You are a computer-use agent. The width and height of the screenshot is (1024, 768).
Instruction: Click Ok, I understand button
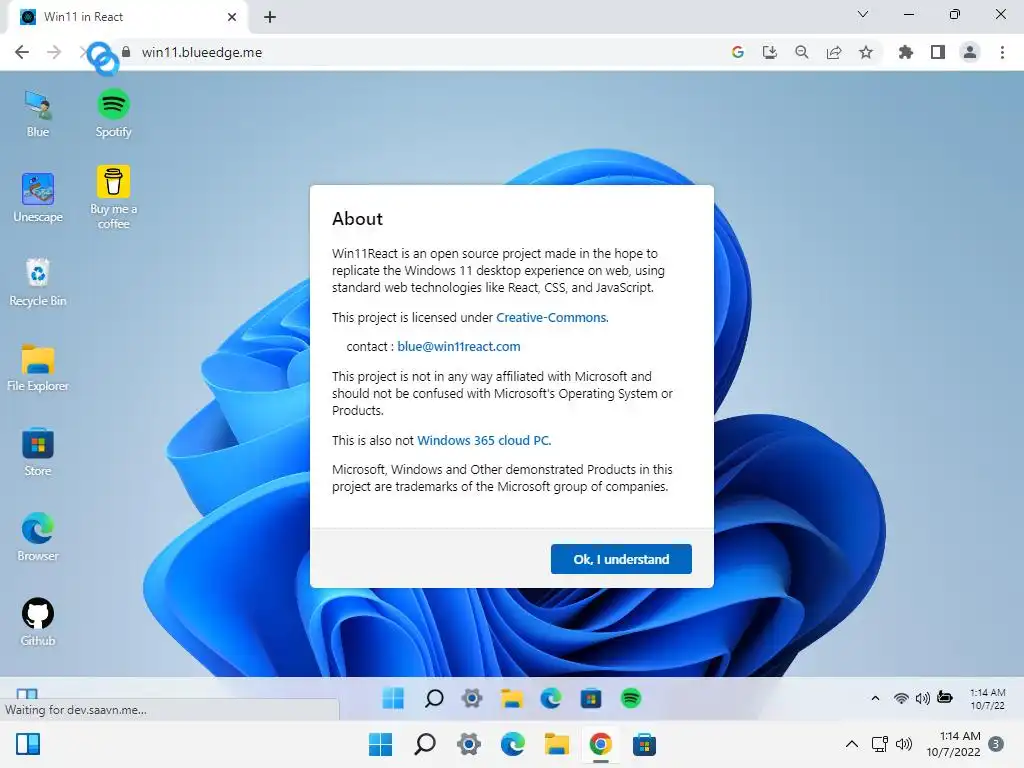coord(621,559)
